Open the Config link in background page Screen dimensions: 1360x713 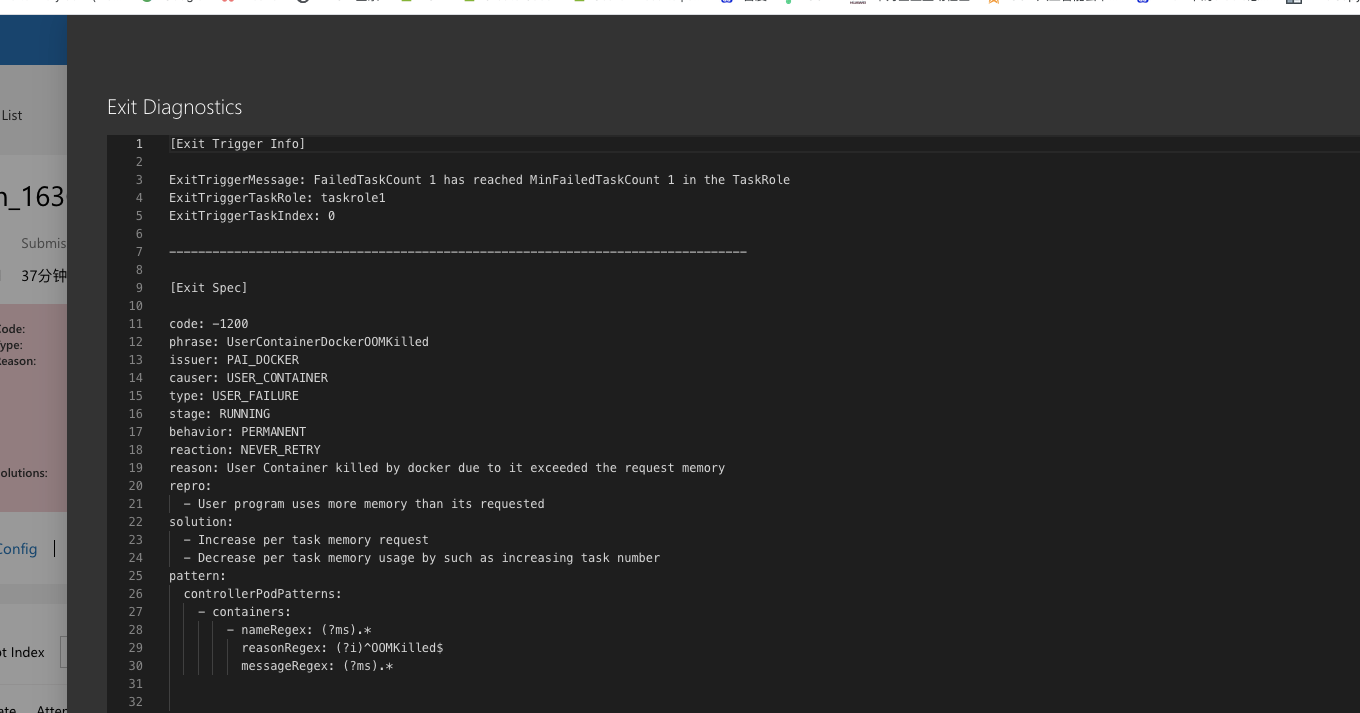point(18,549)
